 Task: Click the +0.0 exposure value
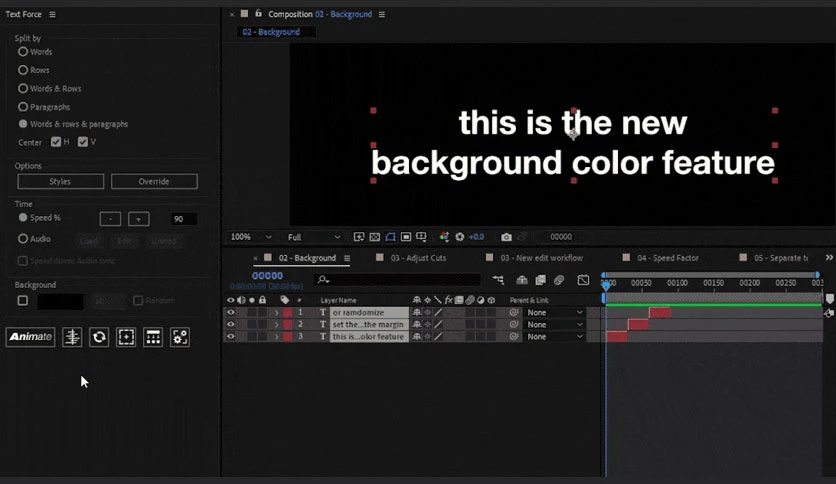click(476, 237)
